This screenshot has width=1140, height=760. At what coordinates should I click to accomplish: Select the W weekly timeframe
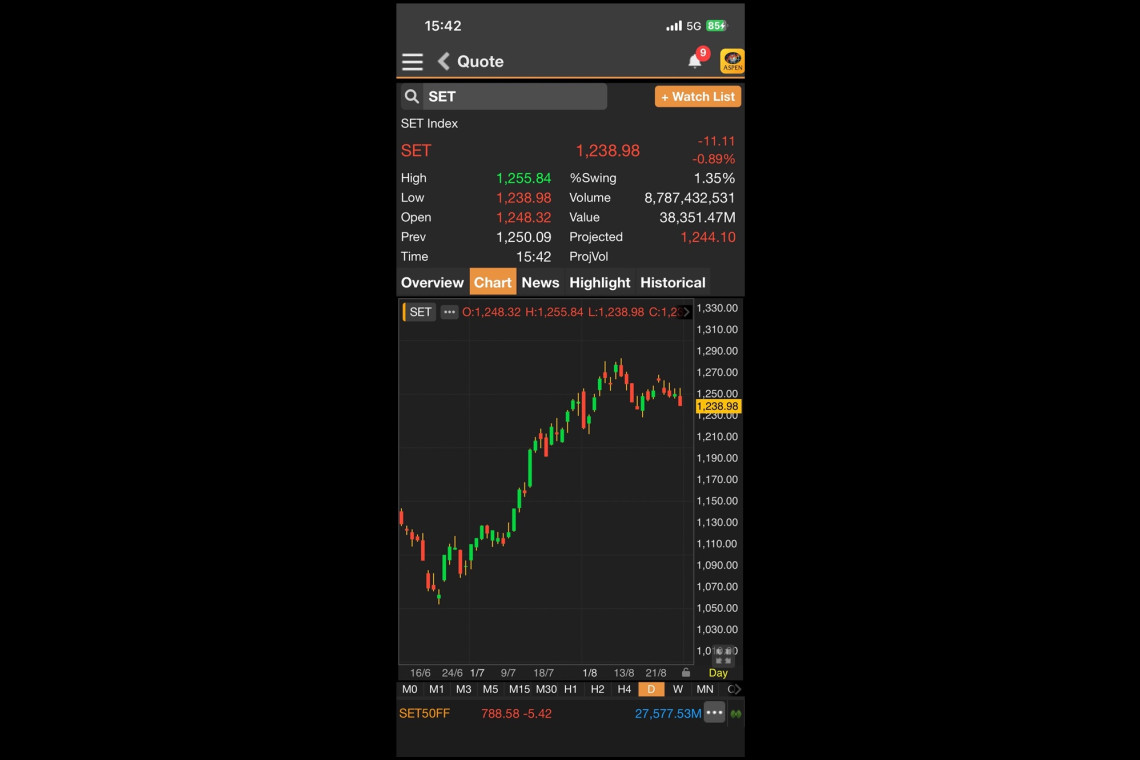pyautogui.click(x=678, y=689)
